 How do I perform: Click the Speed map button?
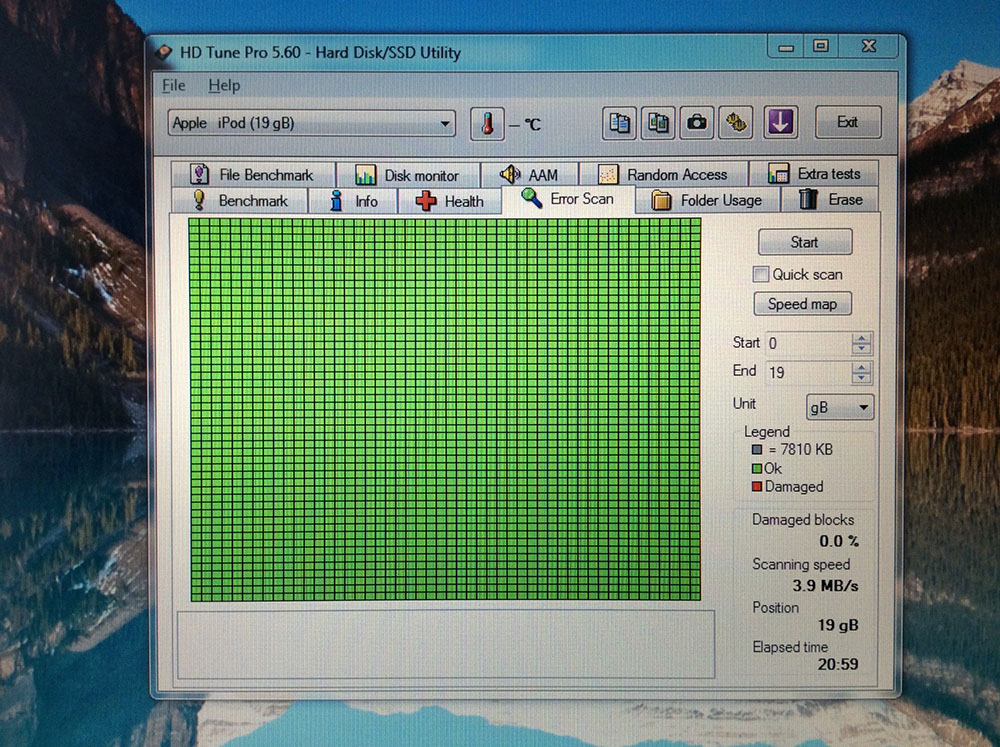coord(802,304)
